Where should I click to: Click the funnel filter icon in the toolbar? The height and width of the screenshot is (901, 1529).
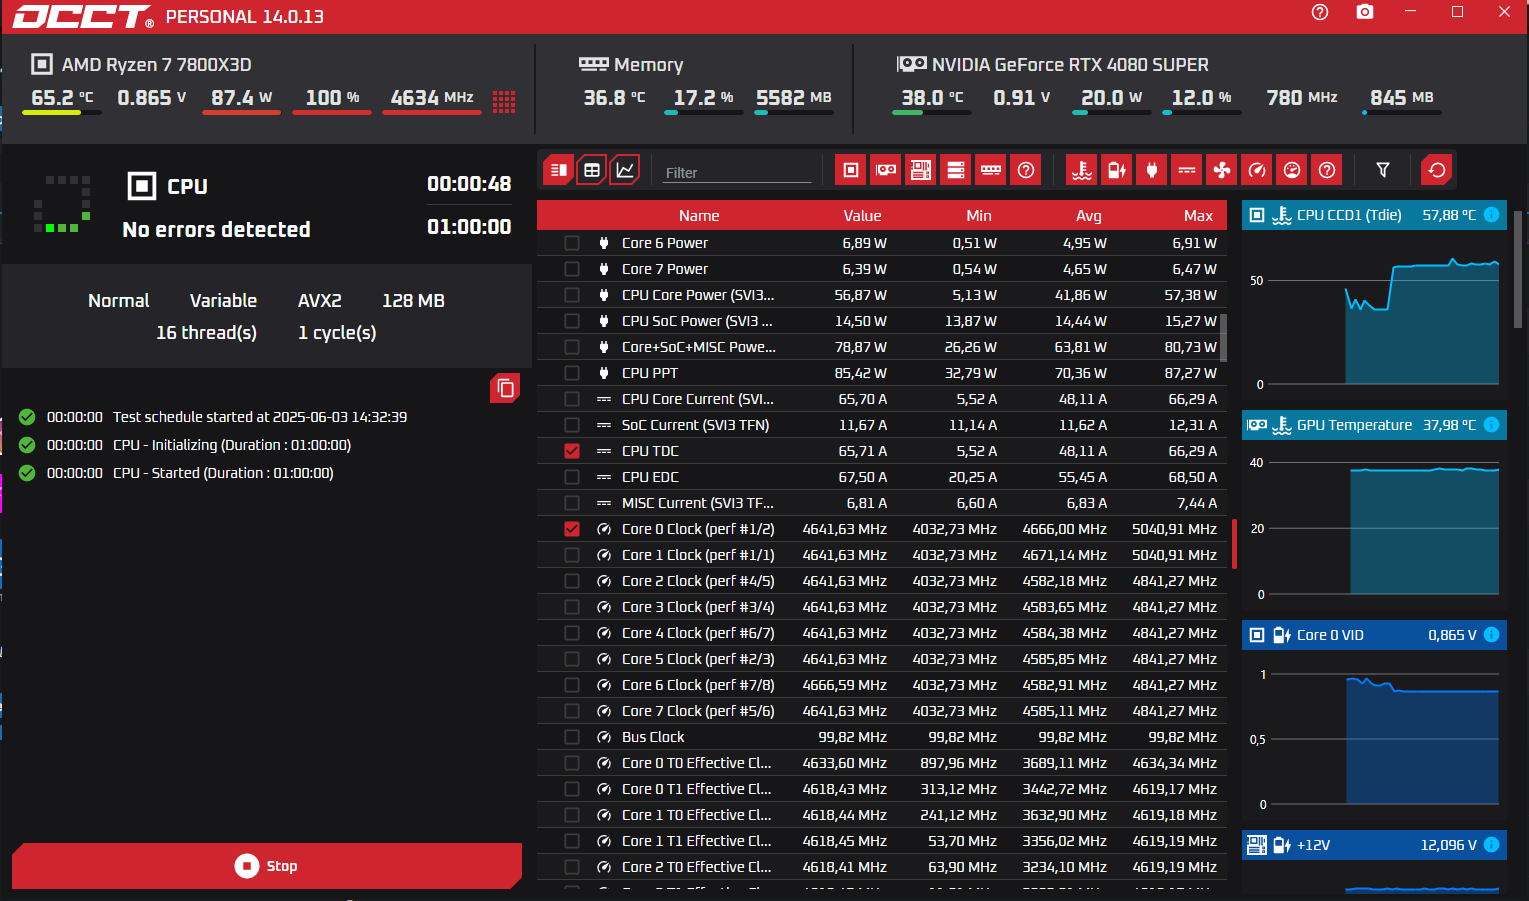click(x=1383, y=170)
